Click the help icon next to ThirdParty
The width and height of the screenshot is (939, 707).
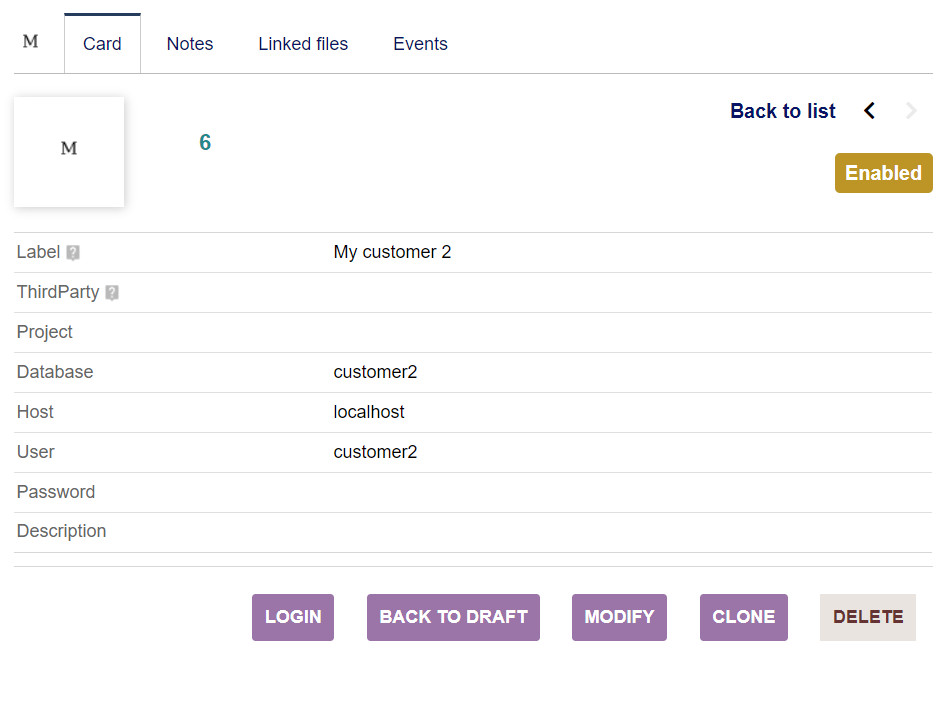click(112, 293)
